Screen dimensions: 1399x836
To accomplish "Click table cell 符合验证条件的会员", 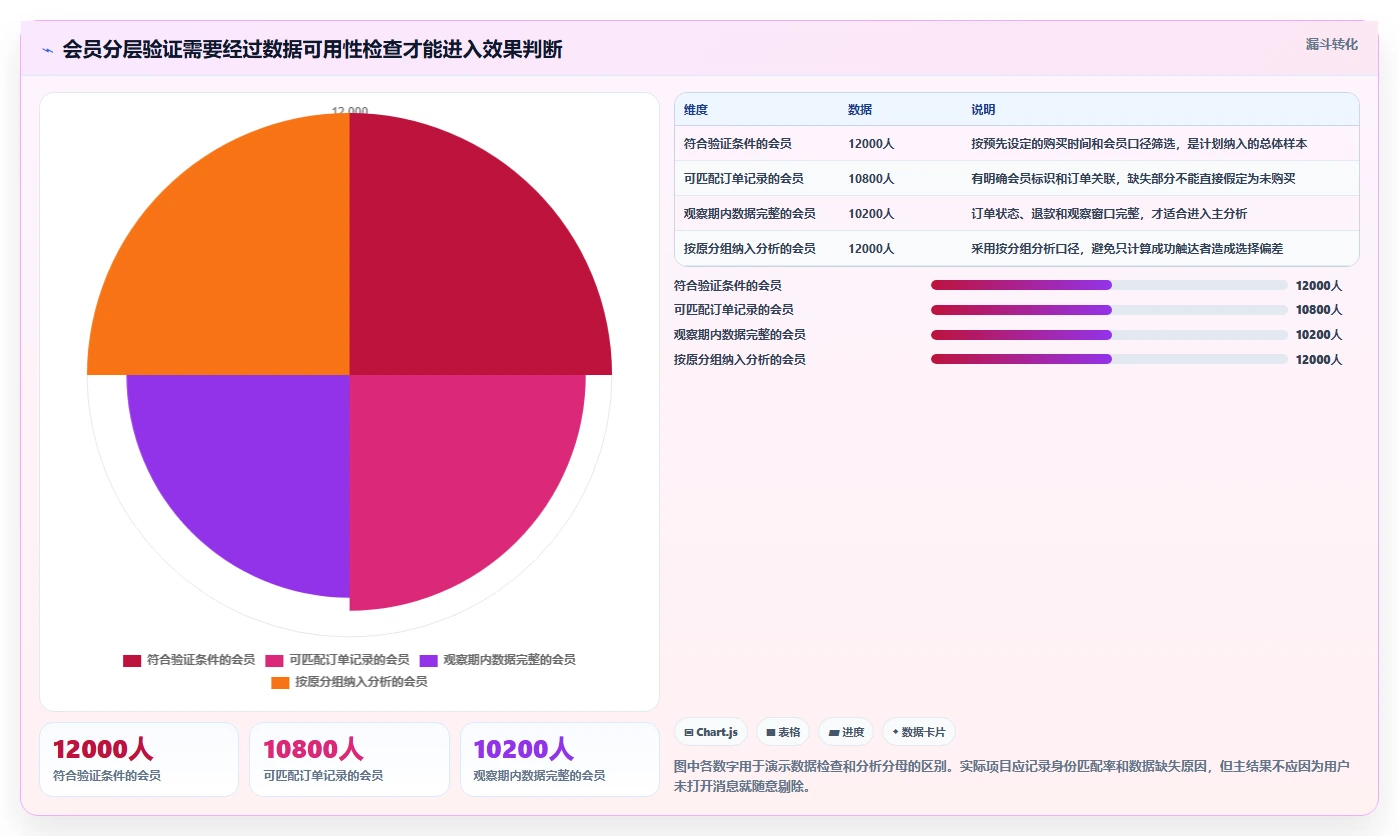I will [738, 144].
